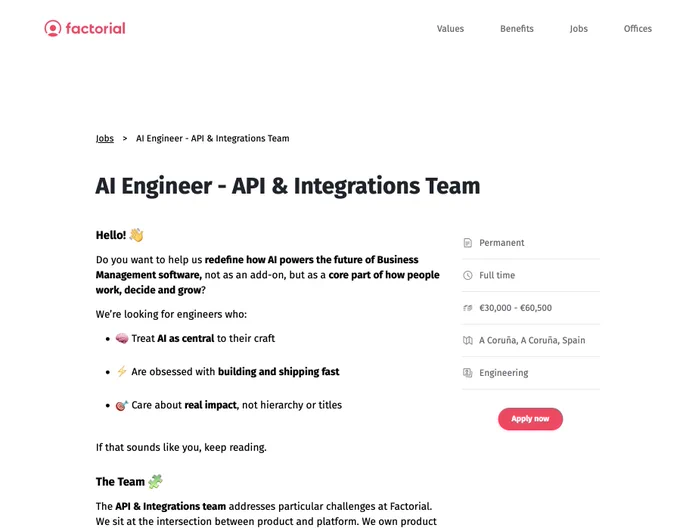Click the Permanent contract document icon
The width and height of the screenshot is (680, 531).
(468, 243)
